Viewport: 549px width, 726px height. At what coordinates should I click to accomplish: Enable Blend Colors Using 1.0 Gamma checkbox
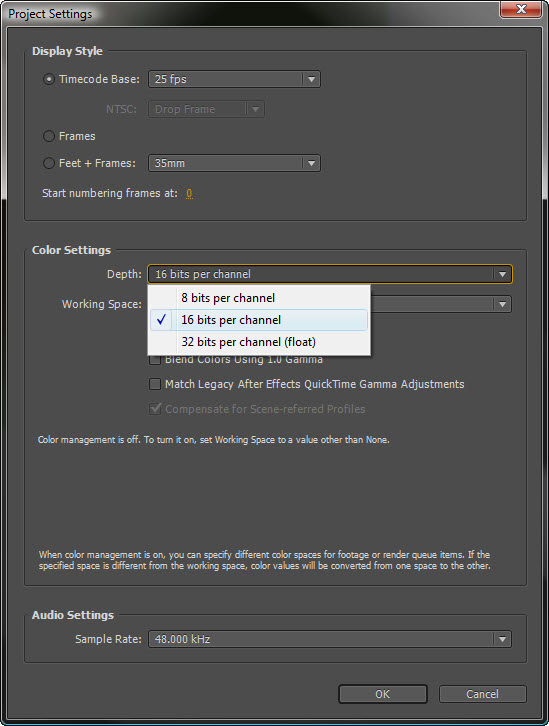[x=155, y=359]
